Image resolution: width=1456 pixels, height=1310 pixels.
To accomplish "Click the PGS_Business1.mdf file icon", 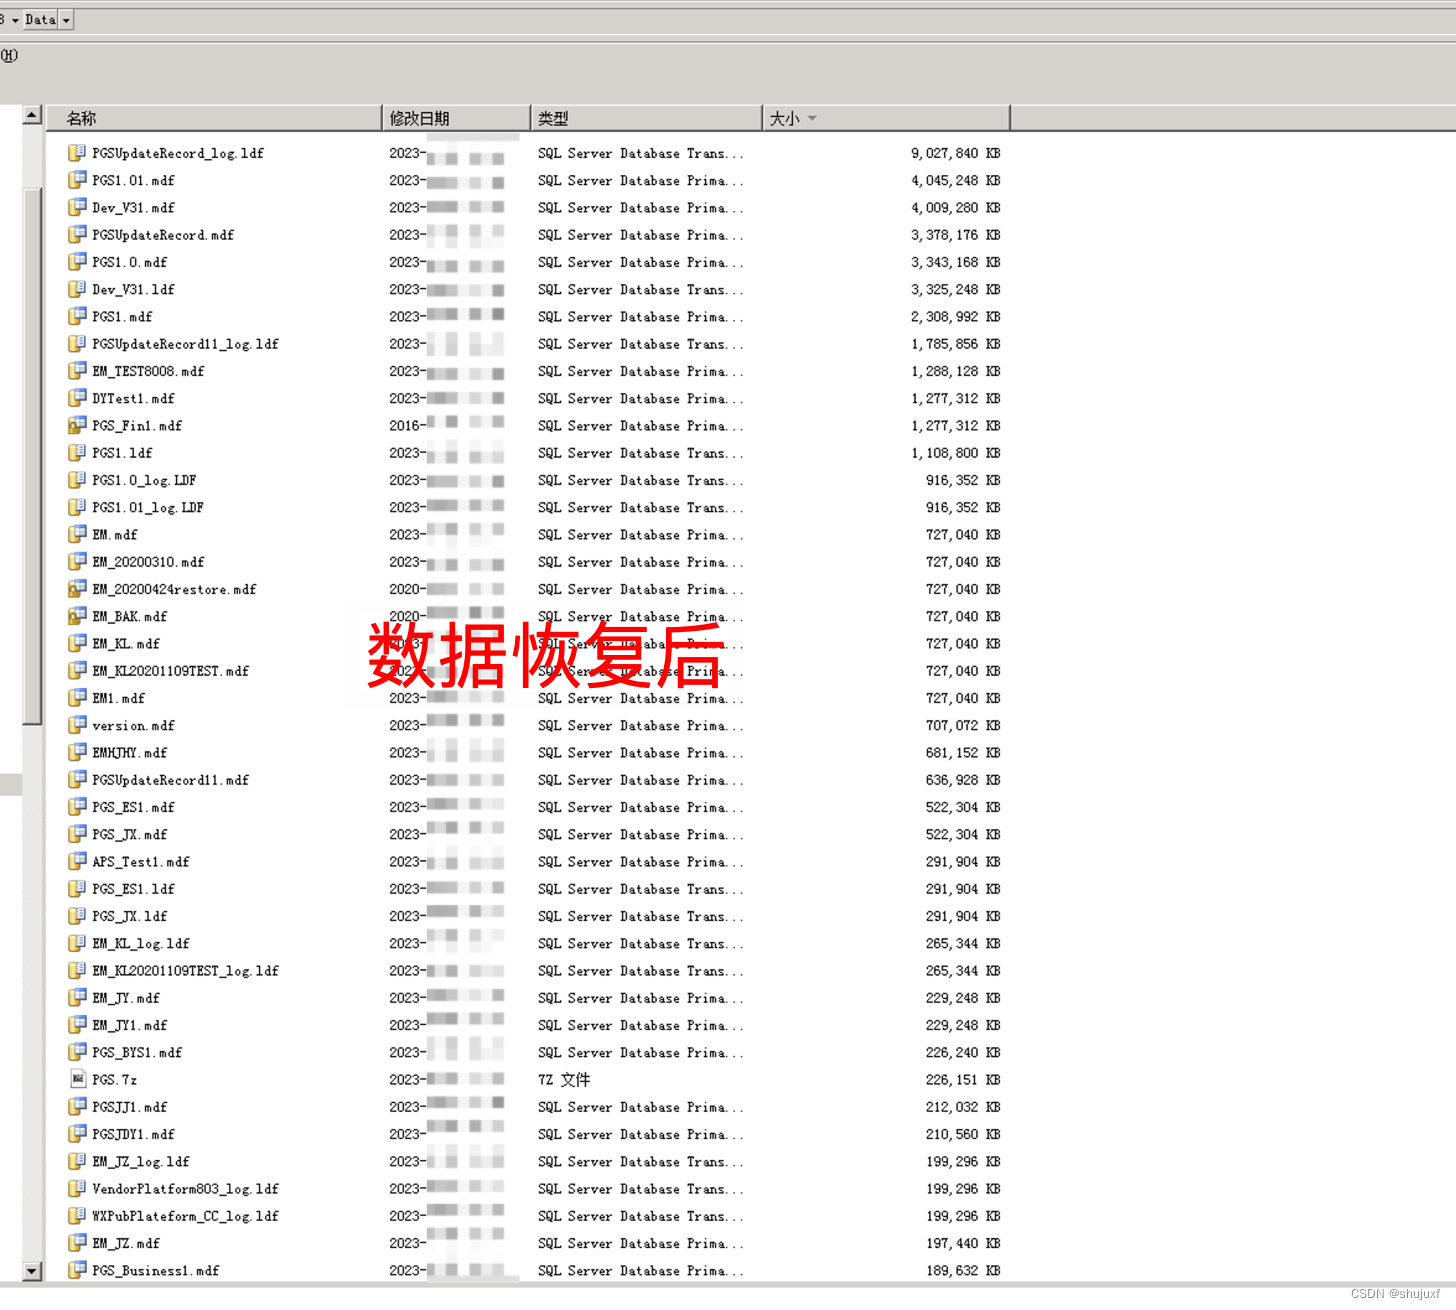I will (77, 1270).
